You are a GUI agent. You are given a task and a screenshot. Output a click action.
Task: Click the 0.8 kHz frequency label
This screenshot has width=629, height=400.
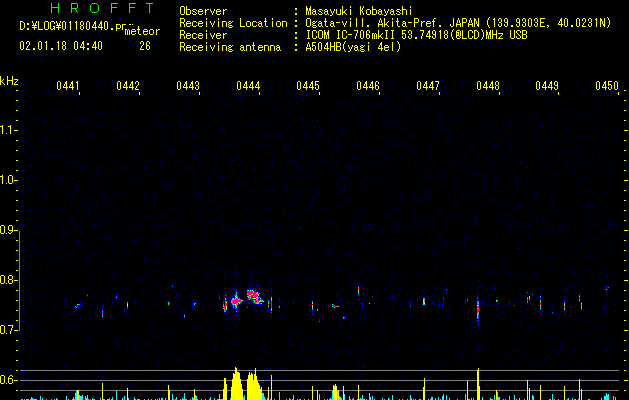(8, 280)
